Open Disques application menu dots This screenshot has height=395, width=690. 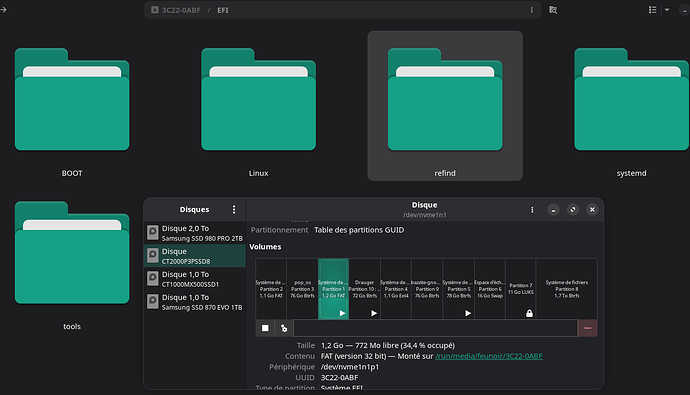[234, 210]
